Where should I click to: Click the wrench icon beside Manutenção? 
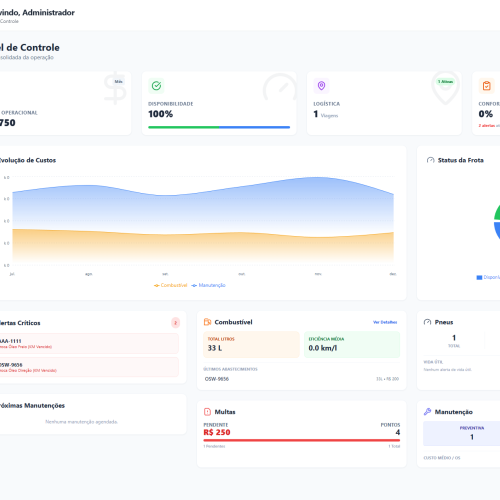(427, 412)
